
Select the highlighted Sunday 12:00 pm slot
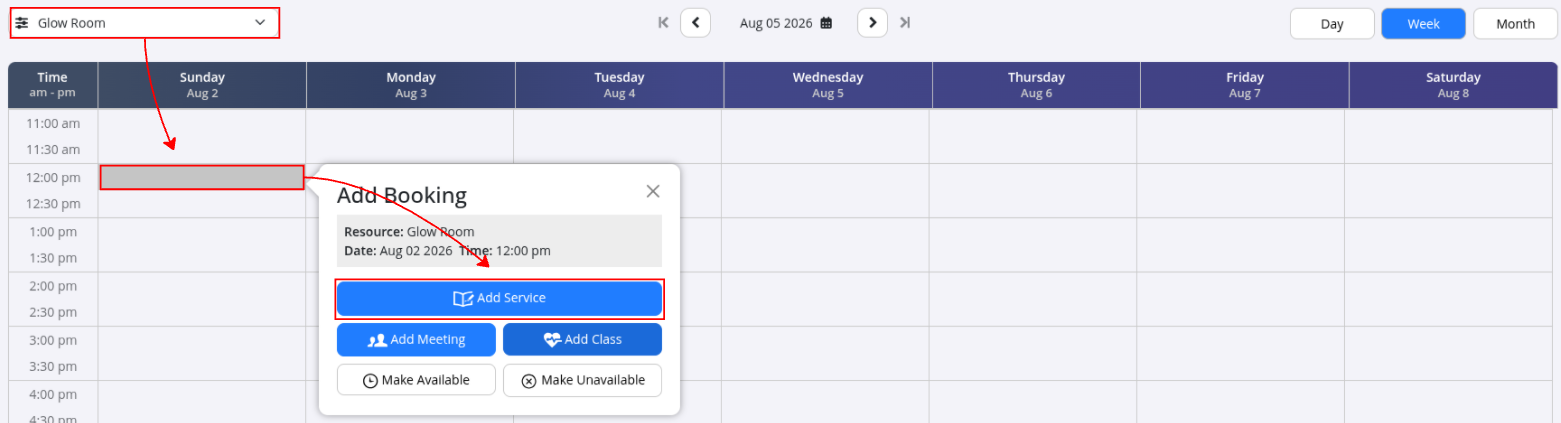(202, 178)
